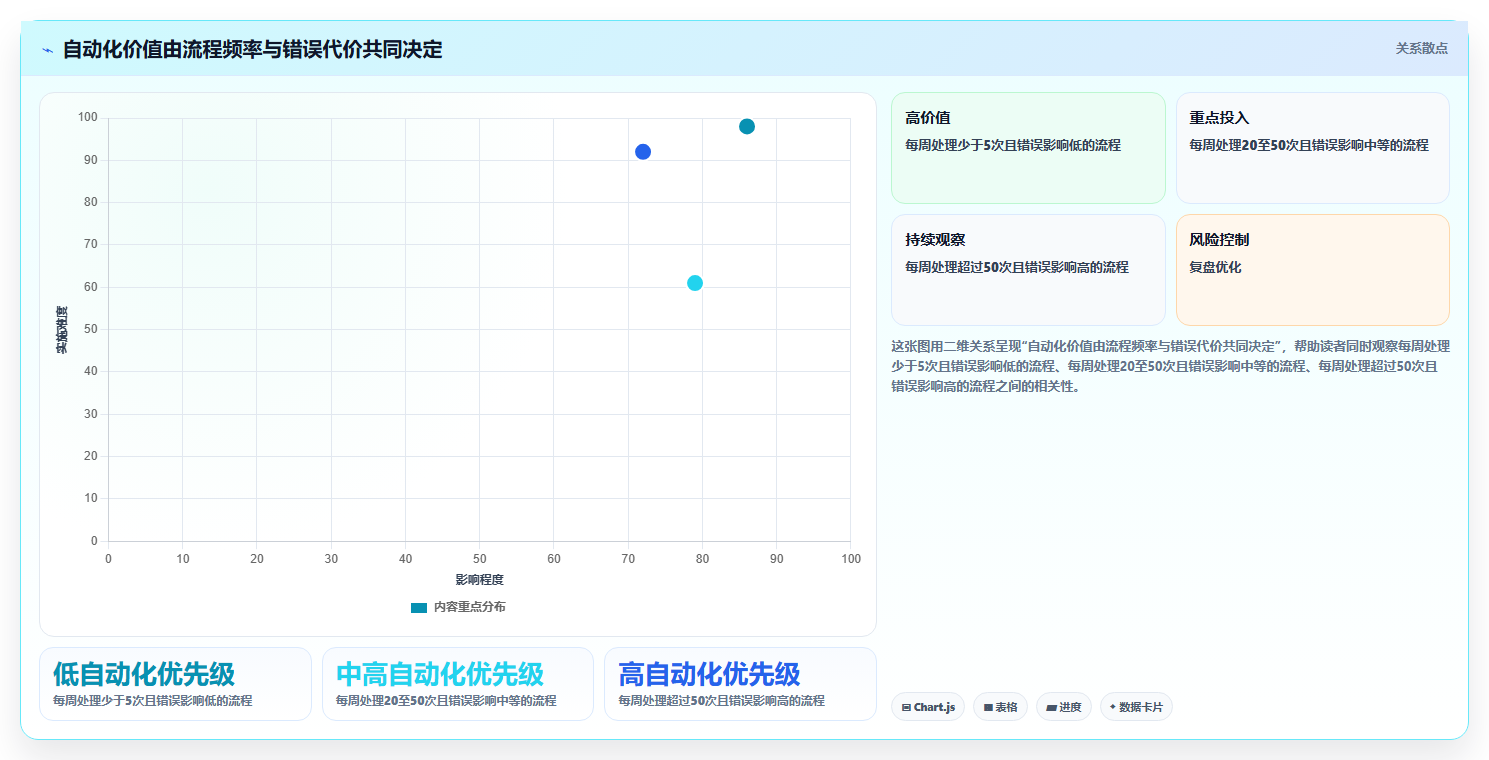This screenshot has height=760, width=1489.
Task: Click the 关系散点 label in header
Action: (x=1421, y=48)
